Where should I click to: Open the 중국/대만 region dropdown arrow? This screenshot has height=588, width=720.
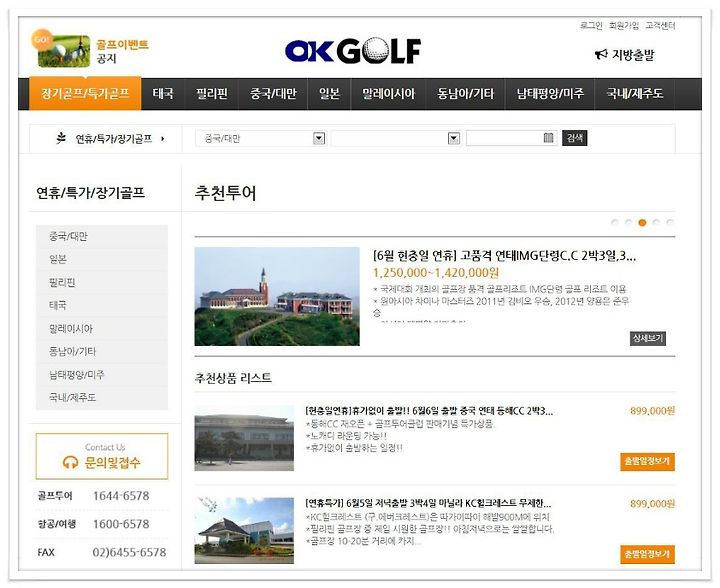tap(319, 138)
